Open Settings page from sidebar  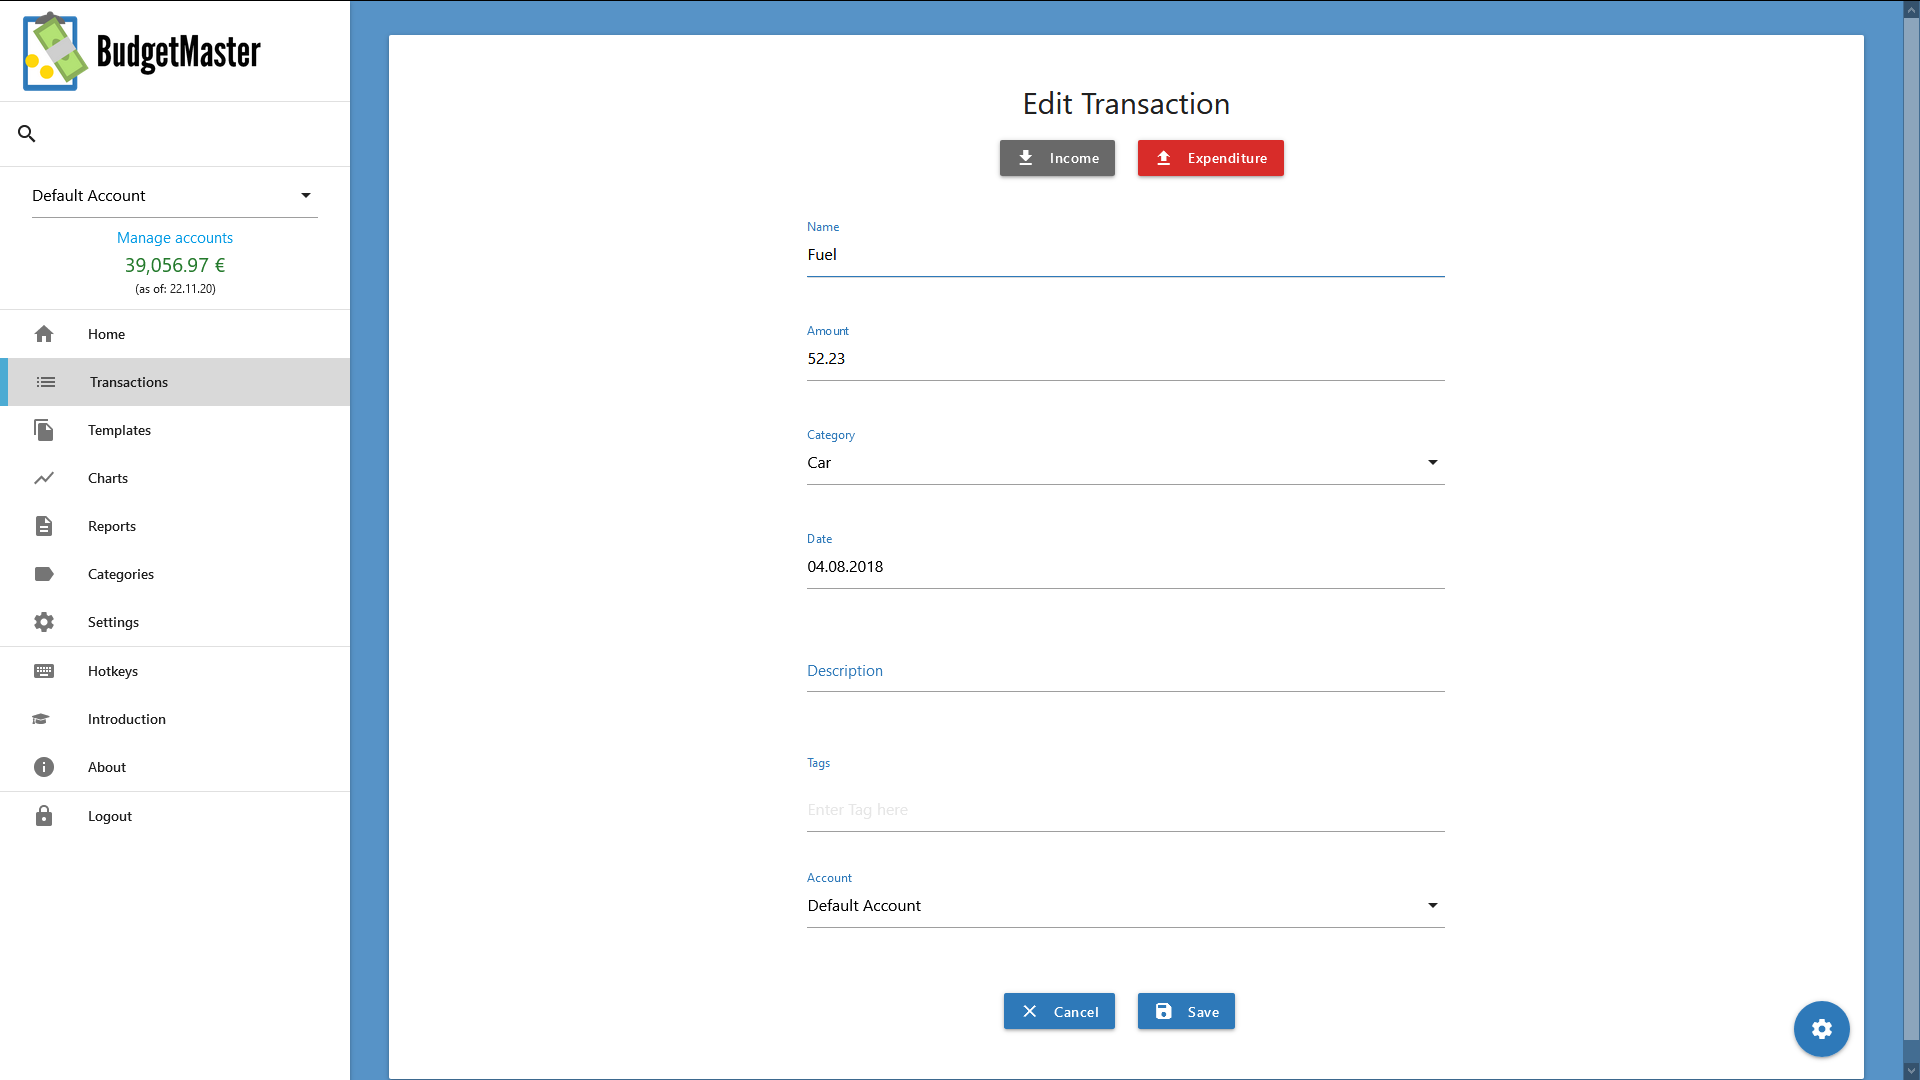175,622
